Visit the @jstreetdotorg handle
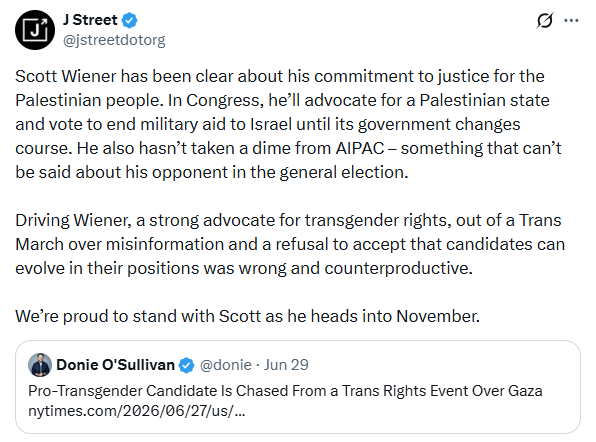 (x=114, y=40)
